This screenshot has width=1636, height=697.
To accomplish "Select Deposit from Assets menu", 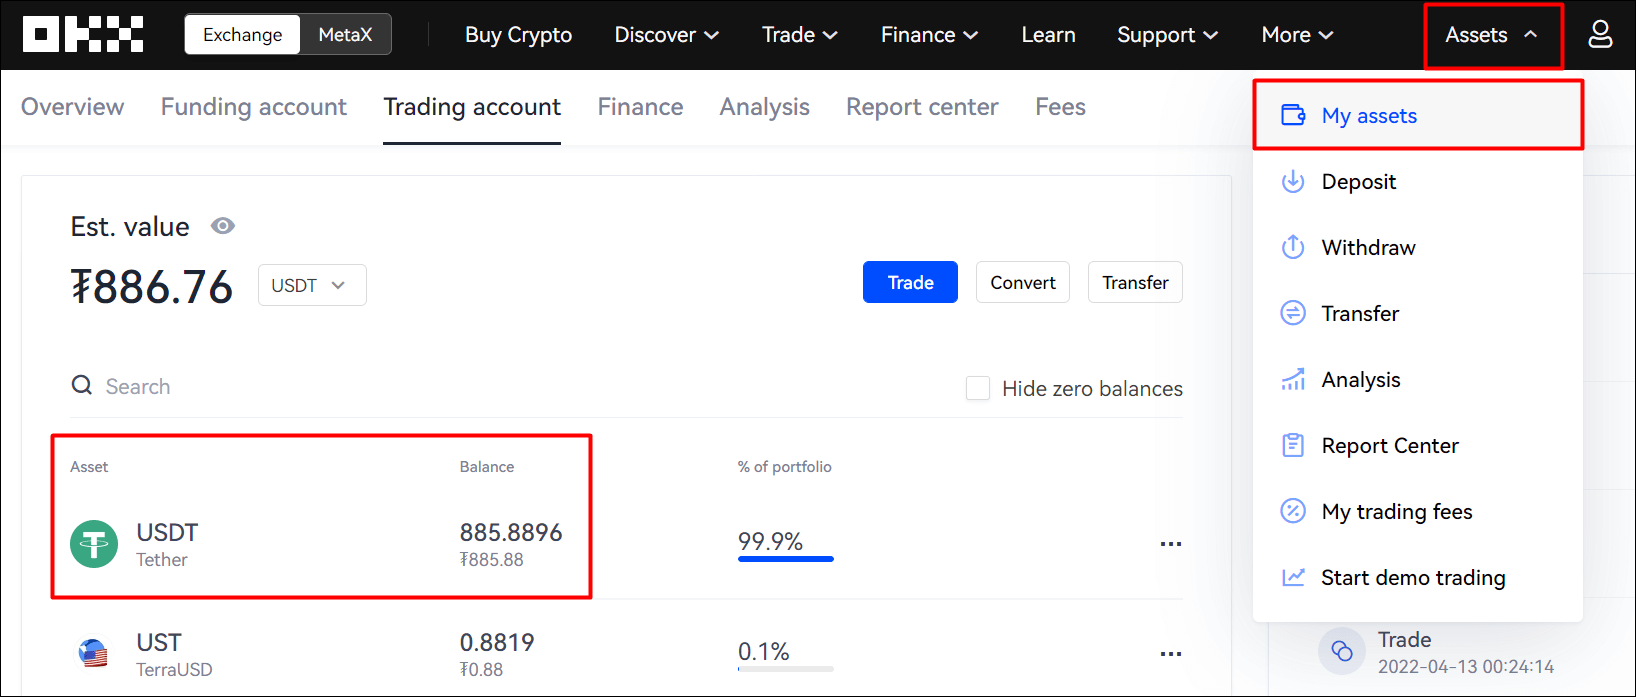I will point(1418,181).
